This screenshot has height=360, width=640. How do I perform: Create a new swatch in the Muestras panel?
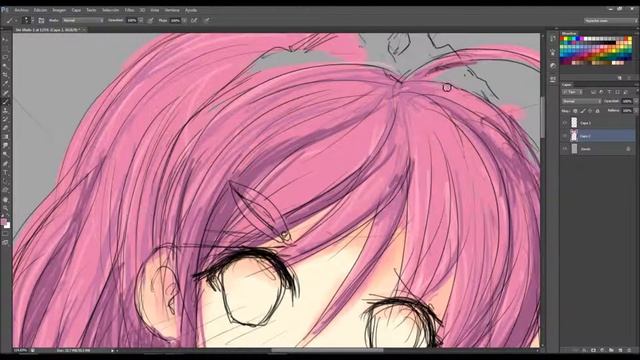(x=620, y=78)
